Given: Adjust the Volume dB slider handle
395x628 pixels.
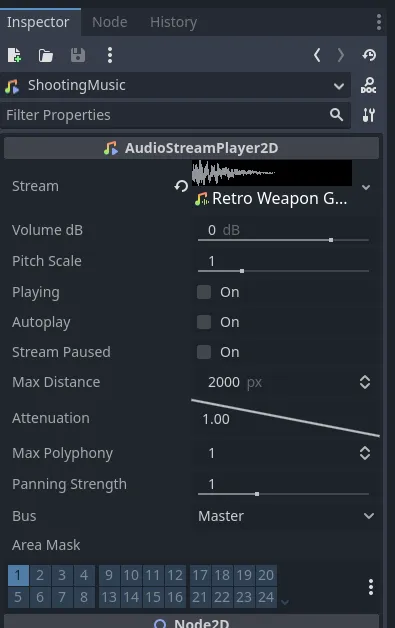Looking at the screenshot, I should coord(331,240).
